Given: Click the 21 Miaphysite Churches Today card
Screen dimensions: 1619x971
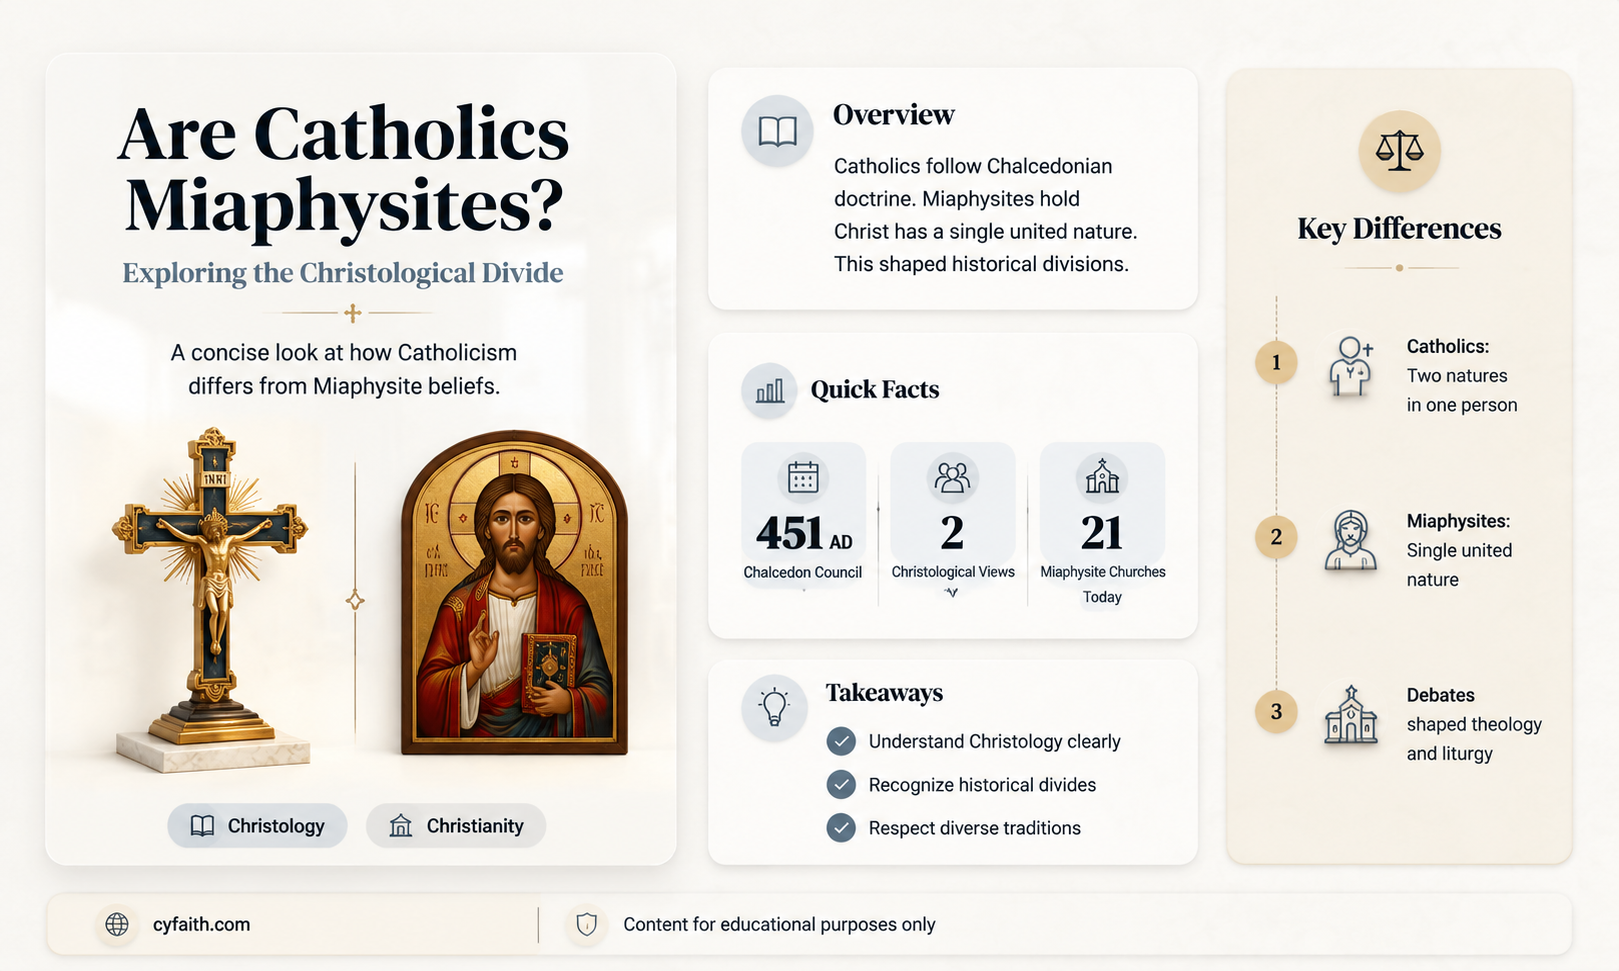Looking at the screenshot, I should (x=1102, y=525).
